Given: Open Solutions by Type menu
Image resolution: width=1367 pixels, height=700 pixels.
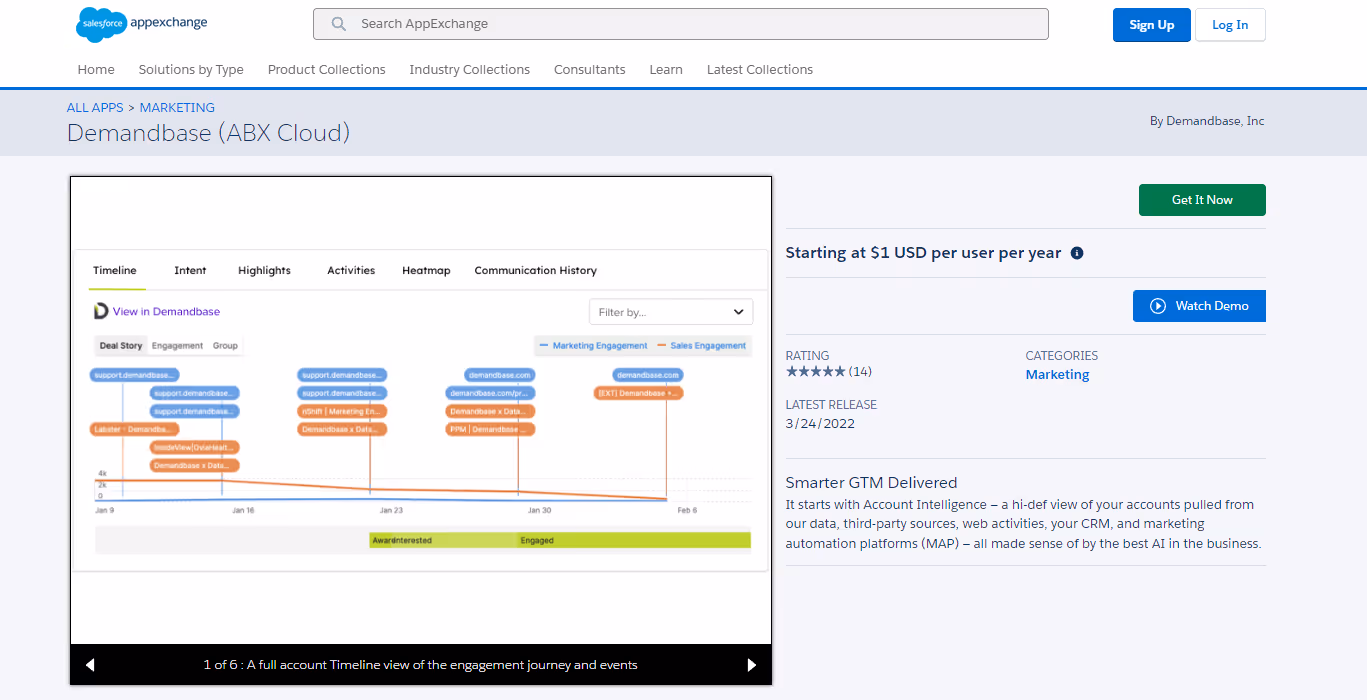Looking at the screenshot, I should [191, 70].
